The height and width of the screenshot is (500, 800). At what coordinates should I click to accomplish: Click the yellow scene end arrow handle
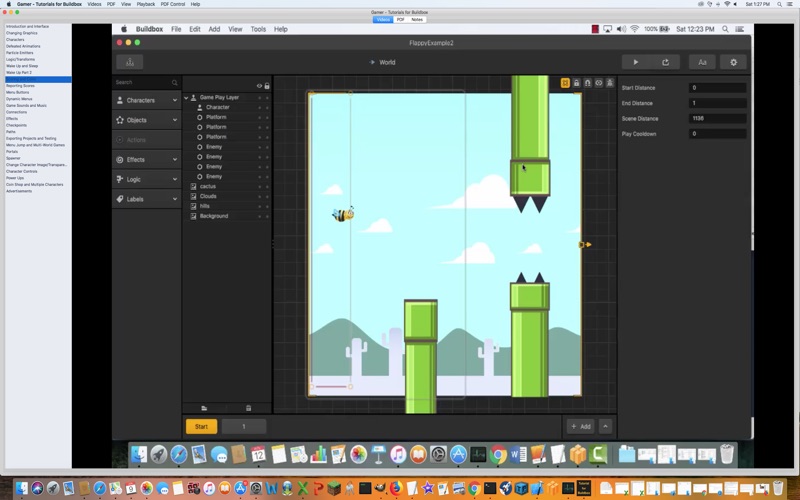585,245
